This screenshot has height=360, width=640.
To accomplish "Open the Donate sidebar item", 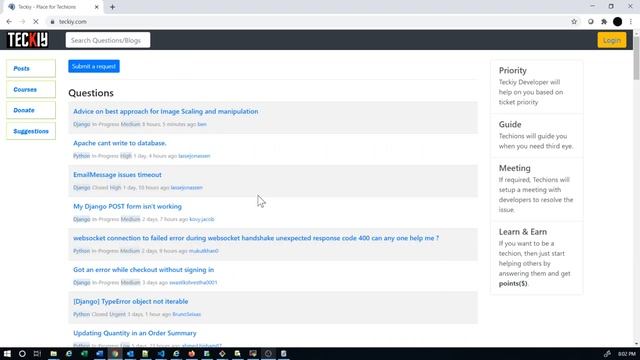I will pyautogui.click(x=31, y=110).
